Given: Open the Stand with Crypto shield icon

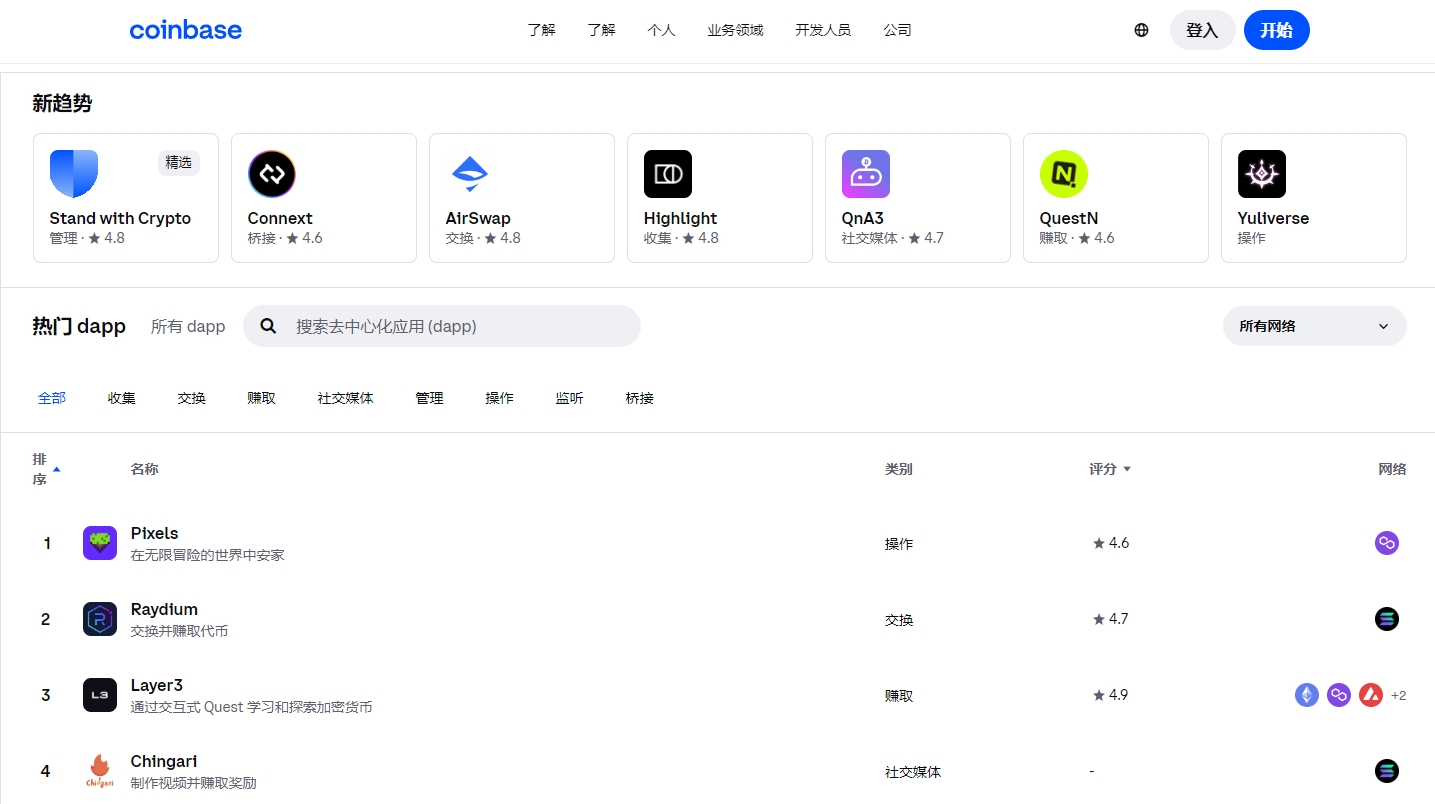Looking at the screenshot, I should 73,173.
